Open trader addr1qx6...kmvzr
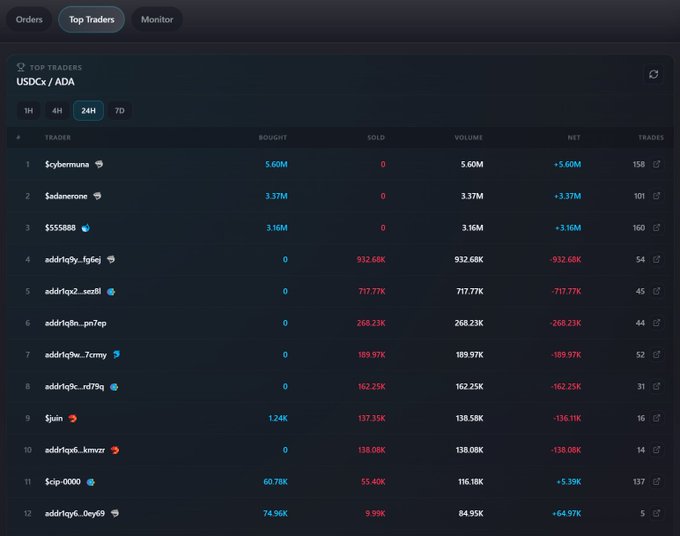This screenshot has width=680, height=536. click(x=75, y=450)
